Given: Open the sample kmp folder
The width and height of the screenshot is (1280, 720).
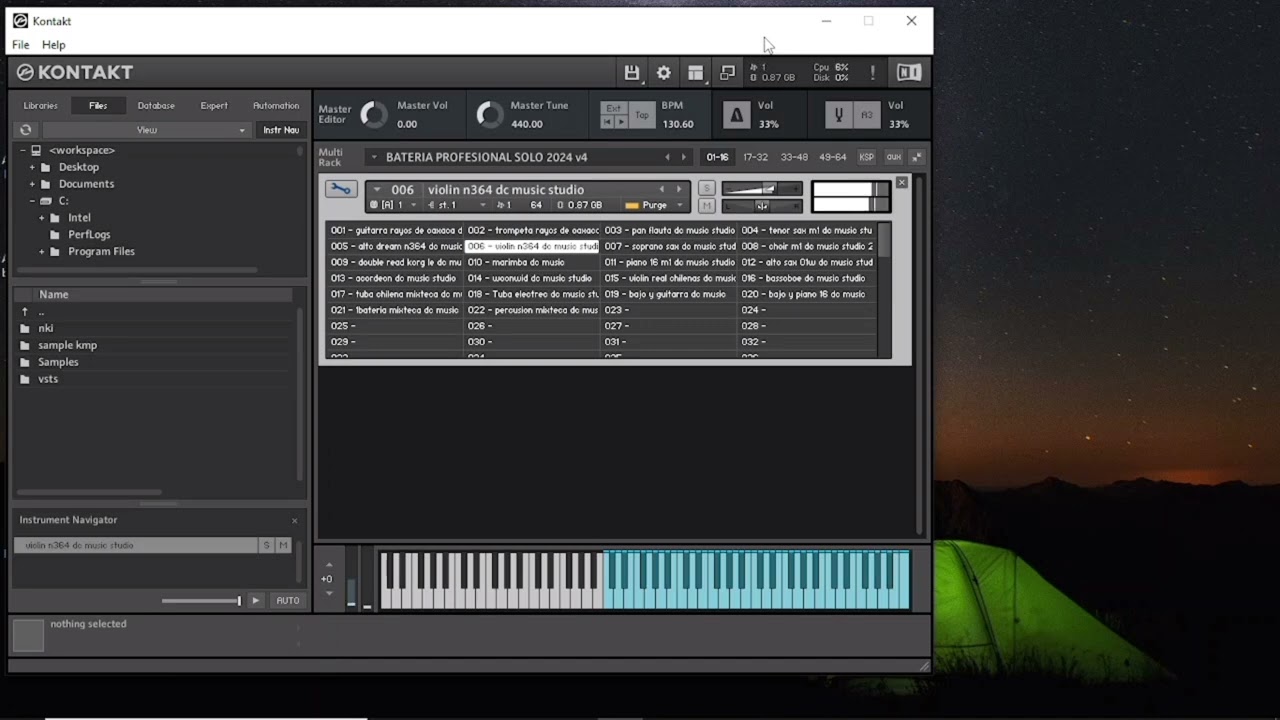Looking at the screenshot, I should [x=67, y=345].
